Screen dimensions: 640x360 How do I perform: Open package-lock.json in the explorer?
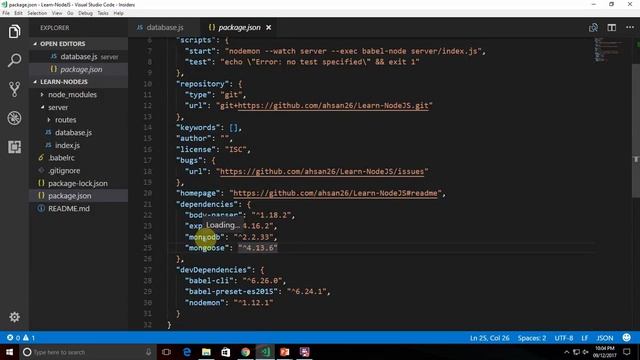(x=78, y=183)
